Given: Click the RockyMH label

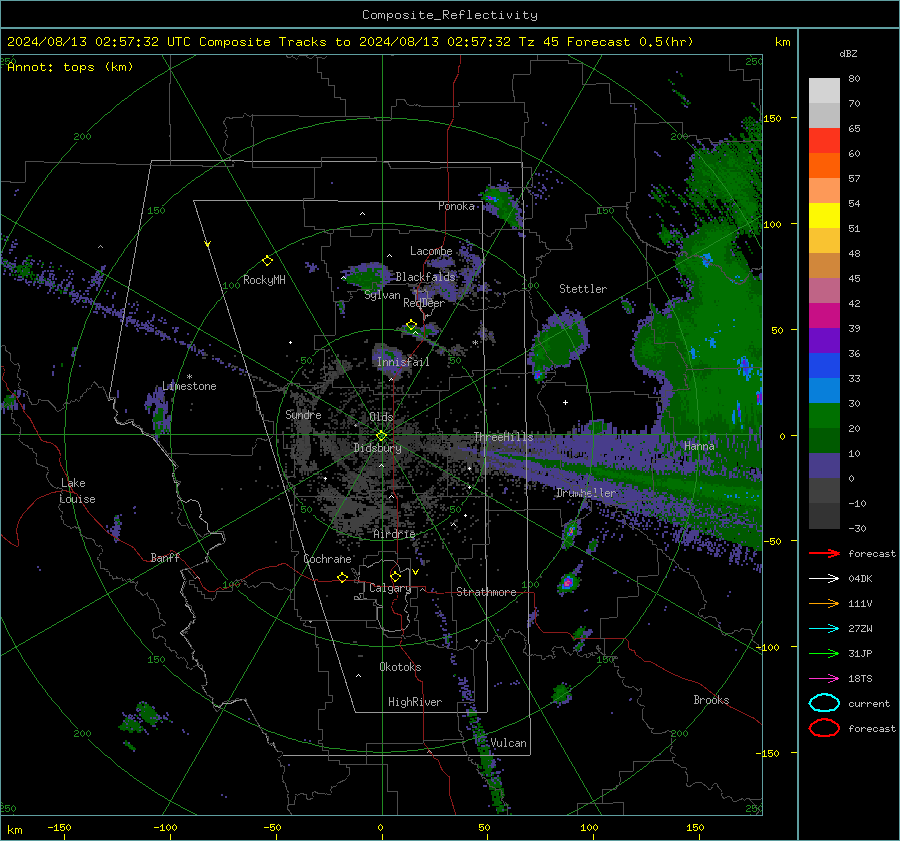Looking at the screenshot, I should pos(264,280).
